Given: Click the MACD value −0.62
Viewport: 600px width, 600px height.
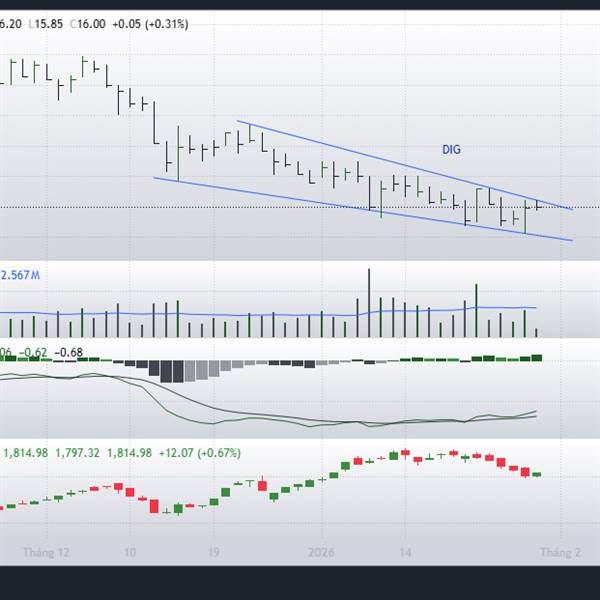Looking at the screenshot, I should pos(33,352).
